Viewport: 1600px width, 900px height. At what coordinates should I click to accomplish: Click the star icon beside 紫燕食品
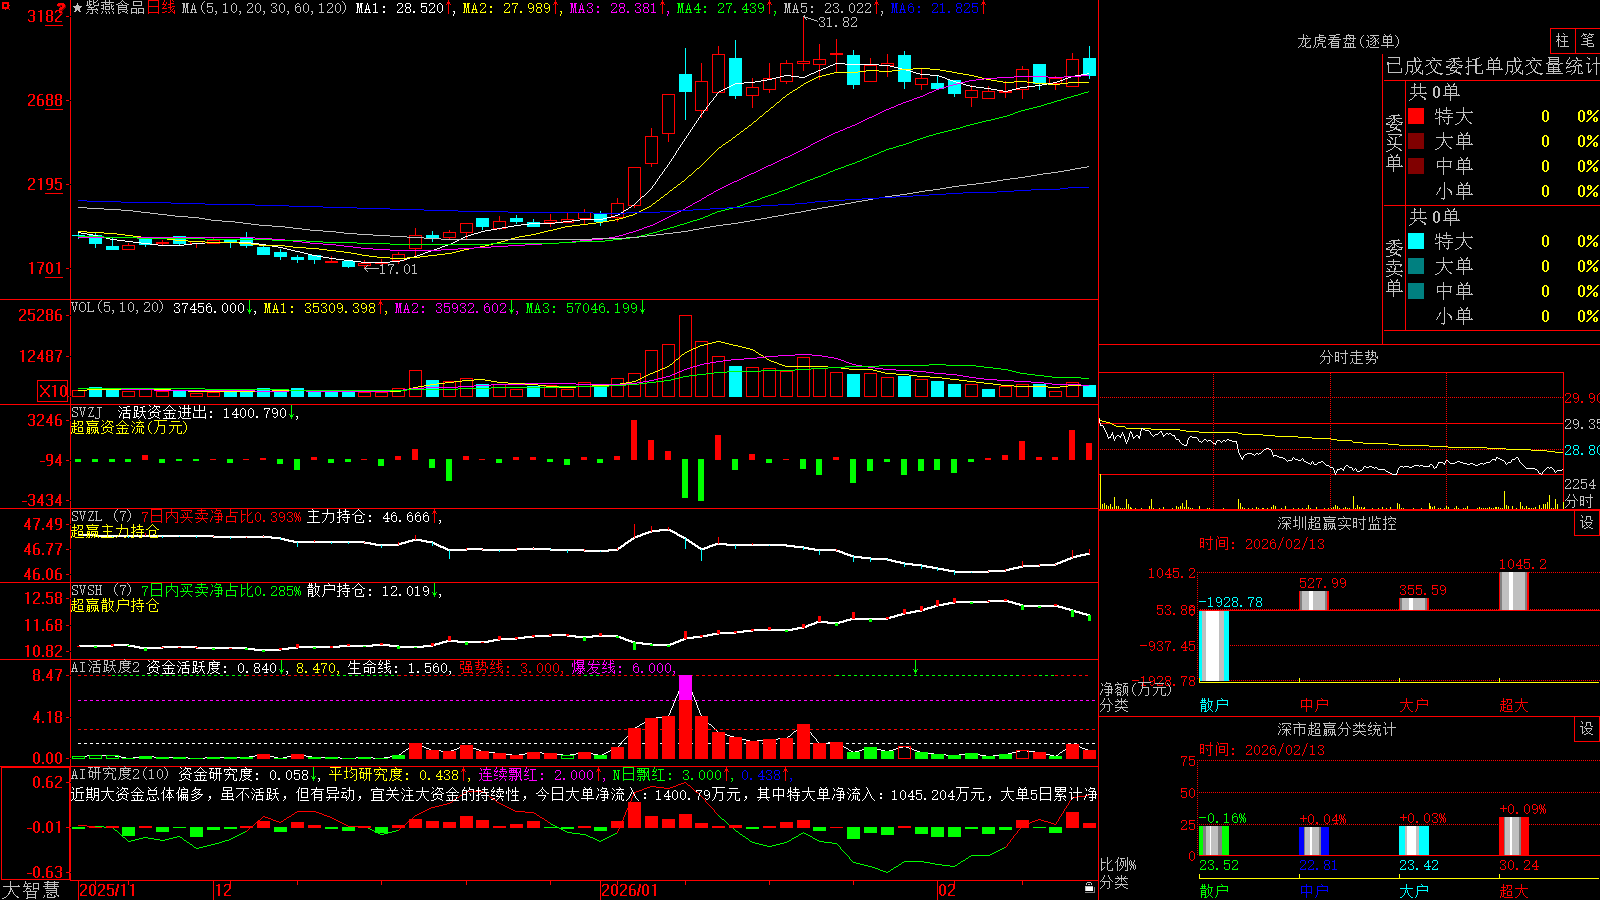77,8
